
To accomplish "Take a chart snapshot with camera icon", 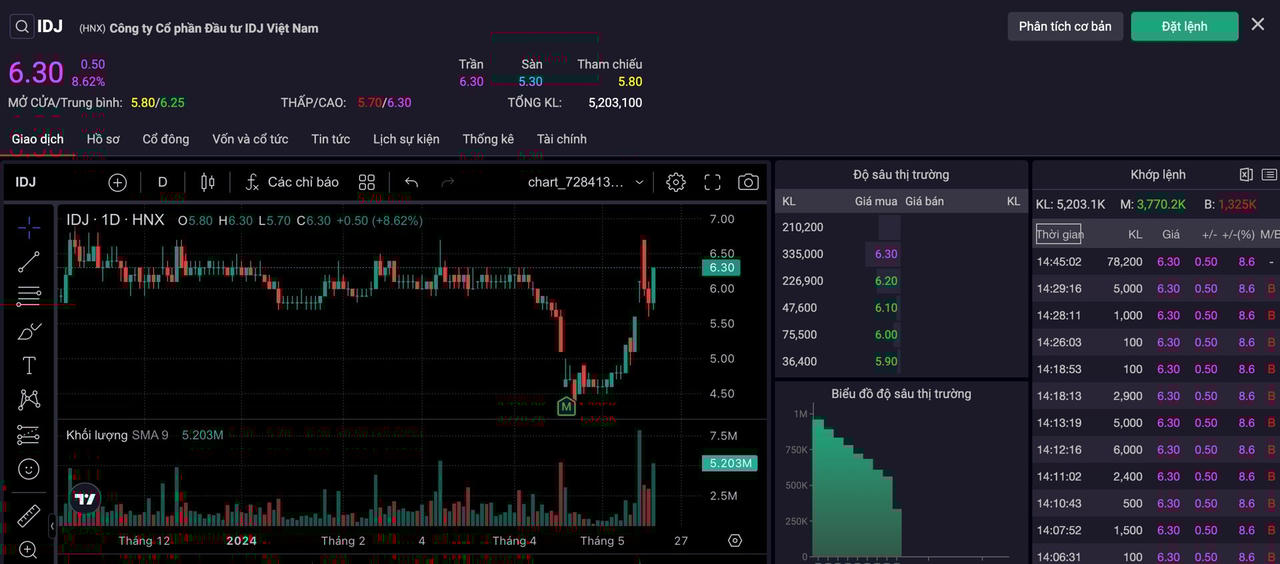I will click(x=747, y=182).
